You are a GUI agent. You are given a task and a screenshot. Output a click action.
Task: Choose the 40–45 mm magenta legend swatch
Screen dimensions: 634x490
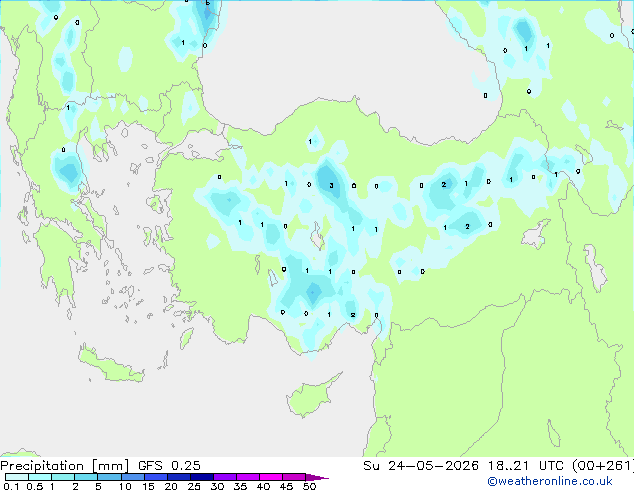point(271,477)
